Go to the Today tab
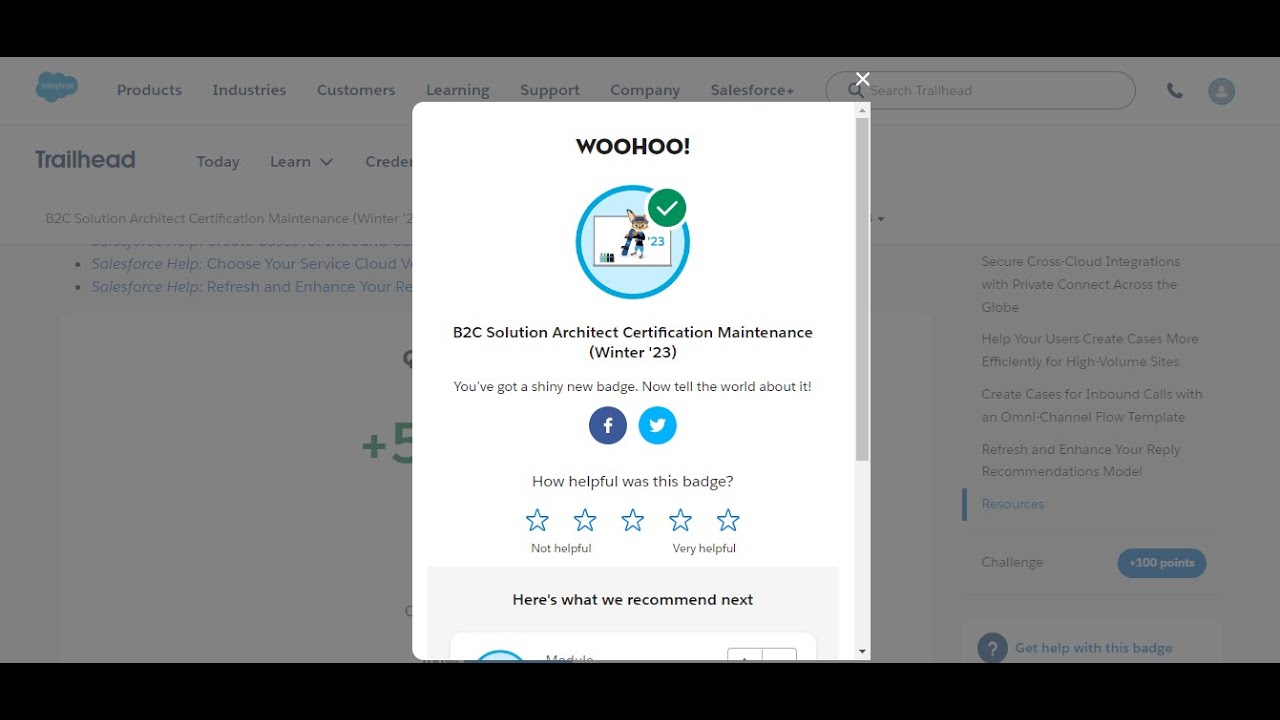This screenshot has height=720, width=1280. coord(218,162)
